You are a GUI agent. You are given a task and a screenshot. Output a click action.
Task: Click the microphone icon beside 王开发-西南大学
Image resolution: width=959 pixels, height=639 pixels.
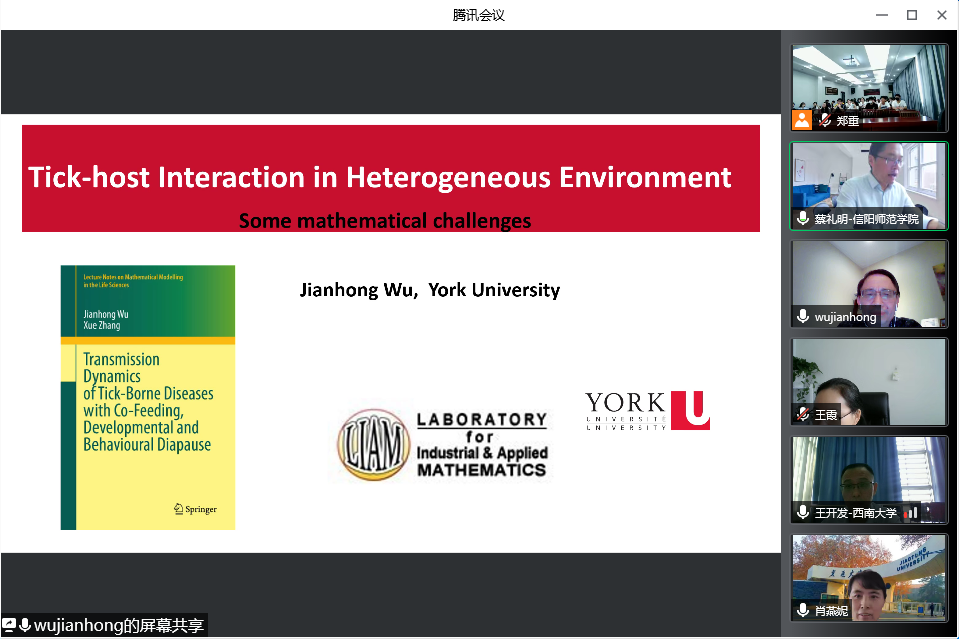click(x=803, y=512)
